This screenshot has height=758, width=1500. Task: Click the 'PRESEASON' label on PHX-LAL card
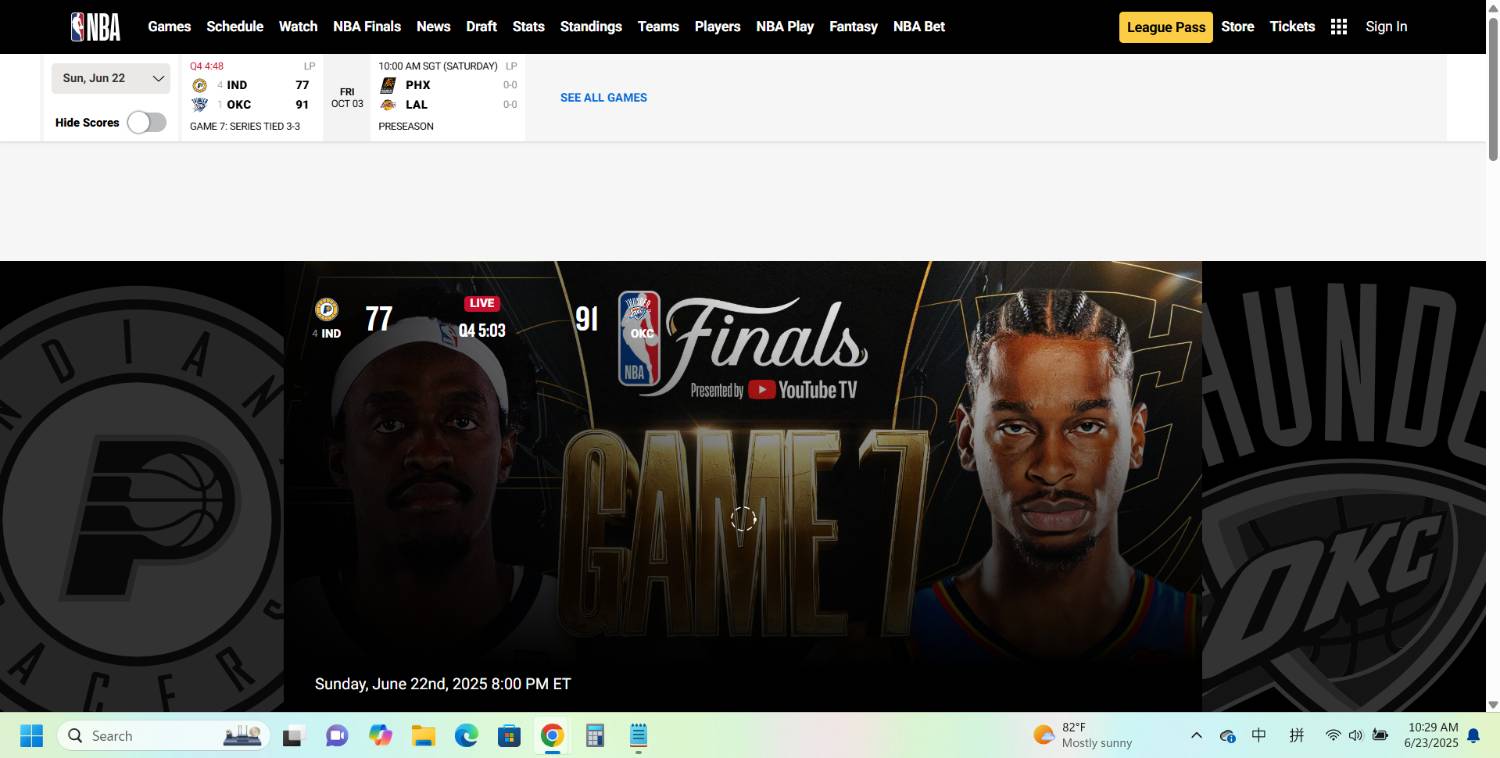406,127
